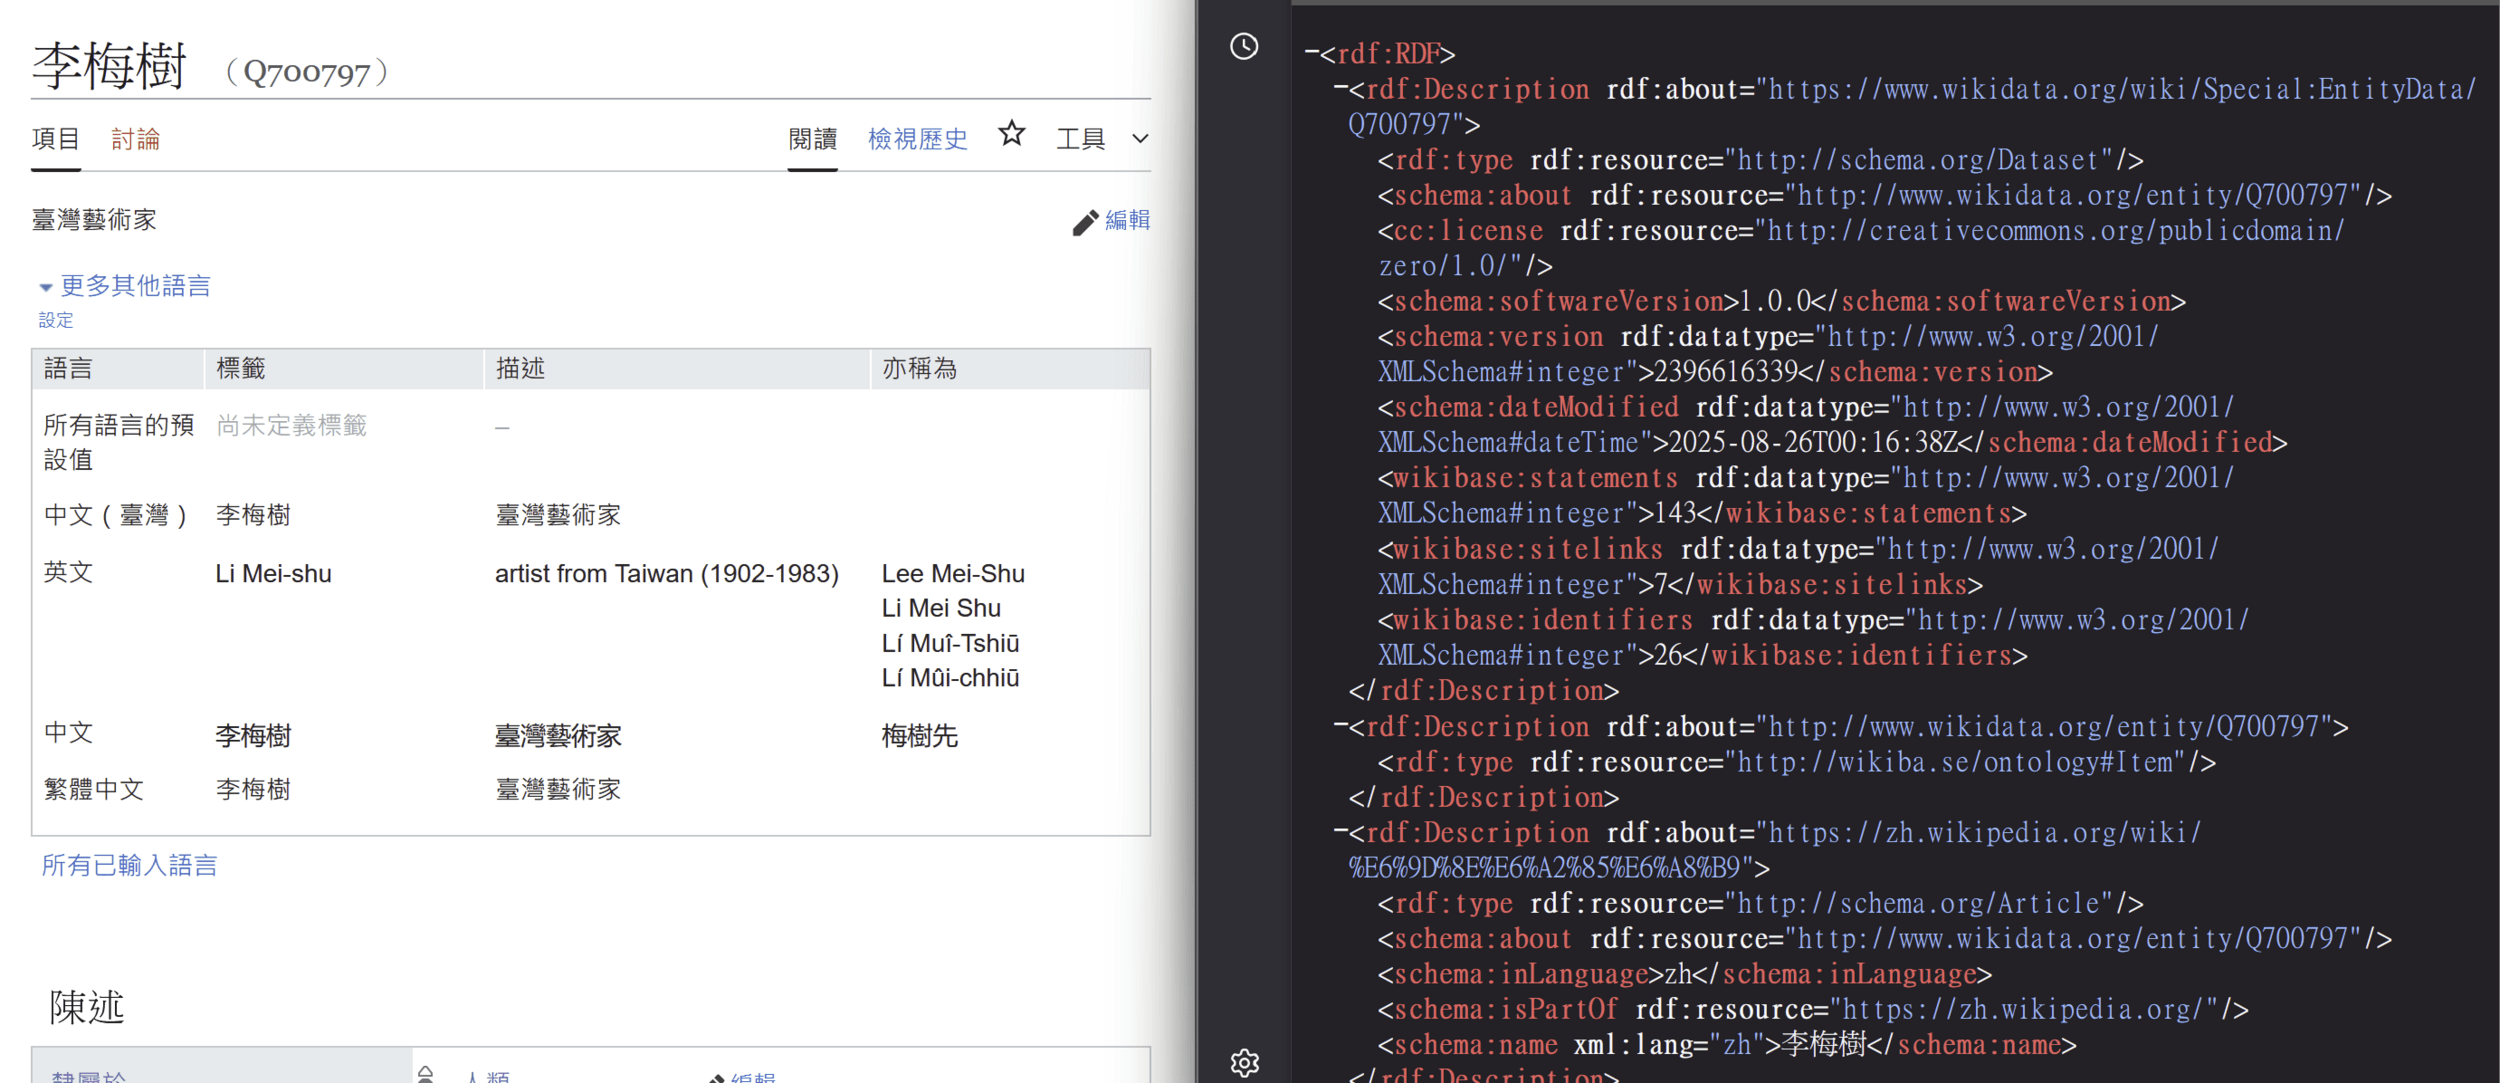Switch to the 討論 discussion tab
The height and width of the screenshot is (1083, 2500).
pos(135,139)
